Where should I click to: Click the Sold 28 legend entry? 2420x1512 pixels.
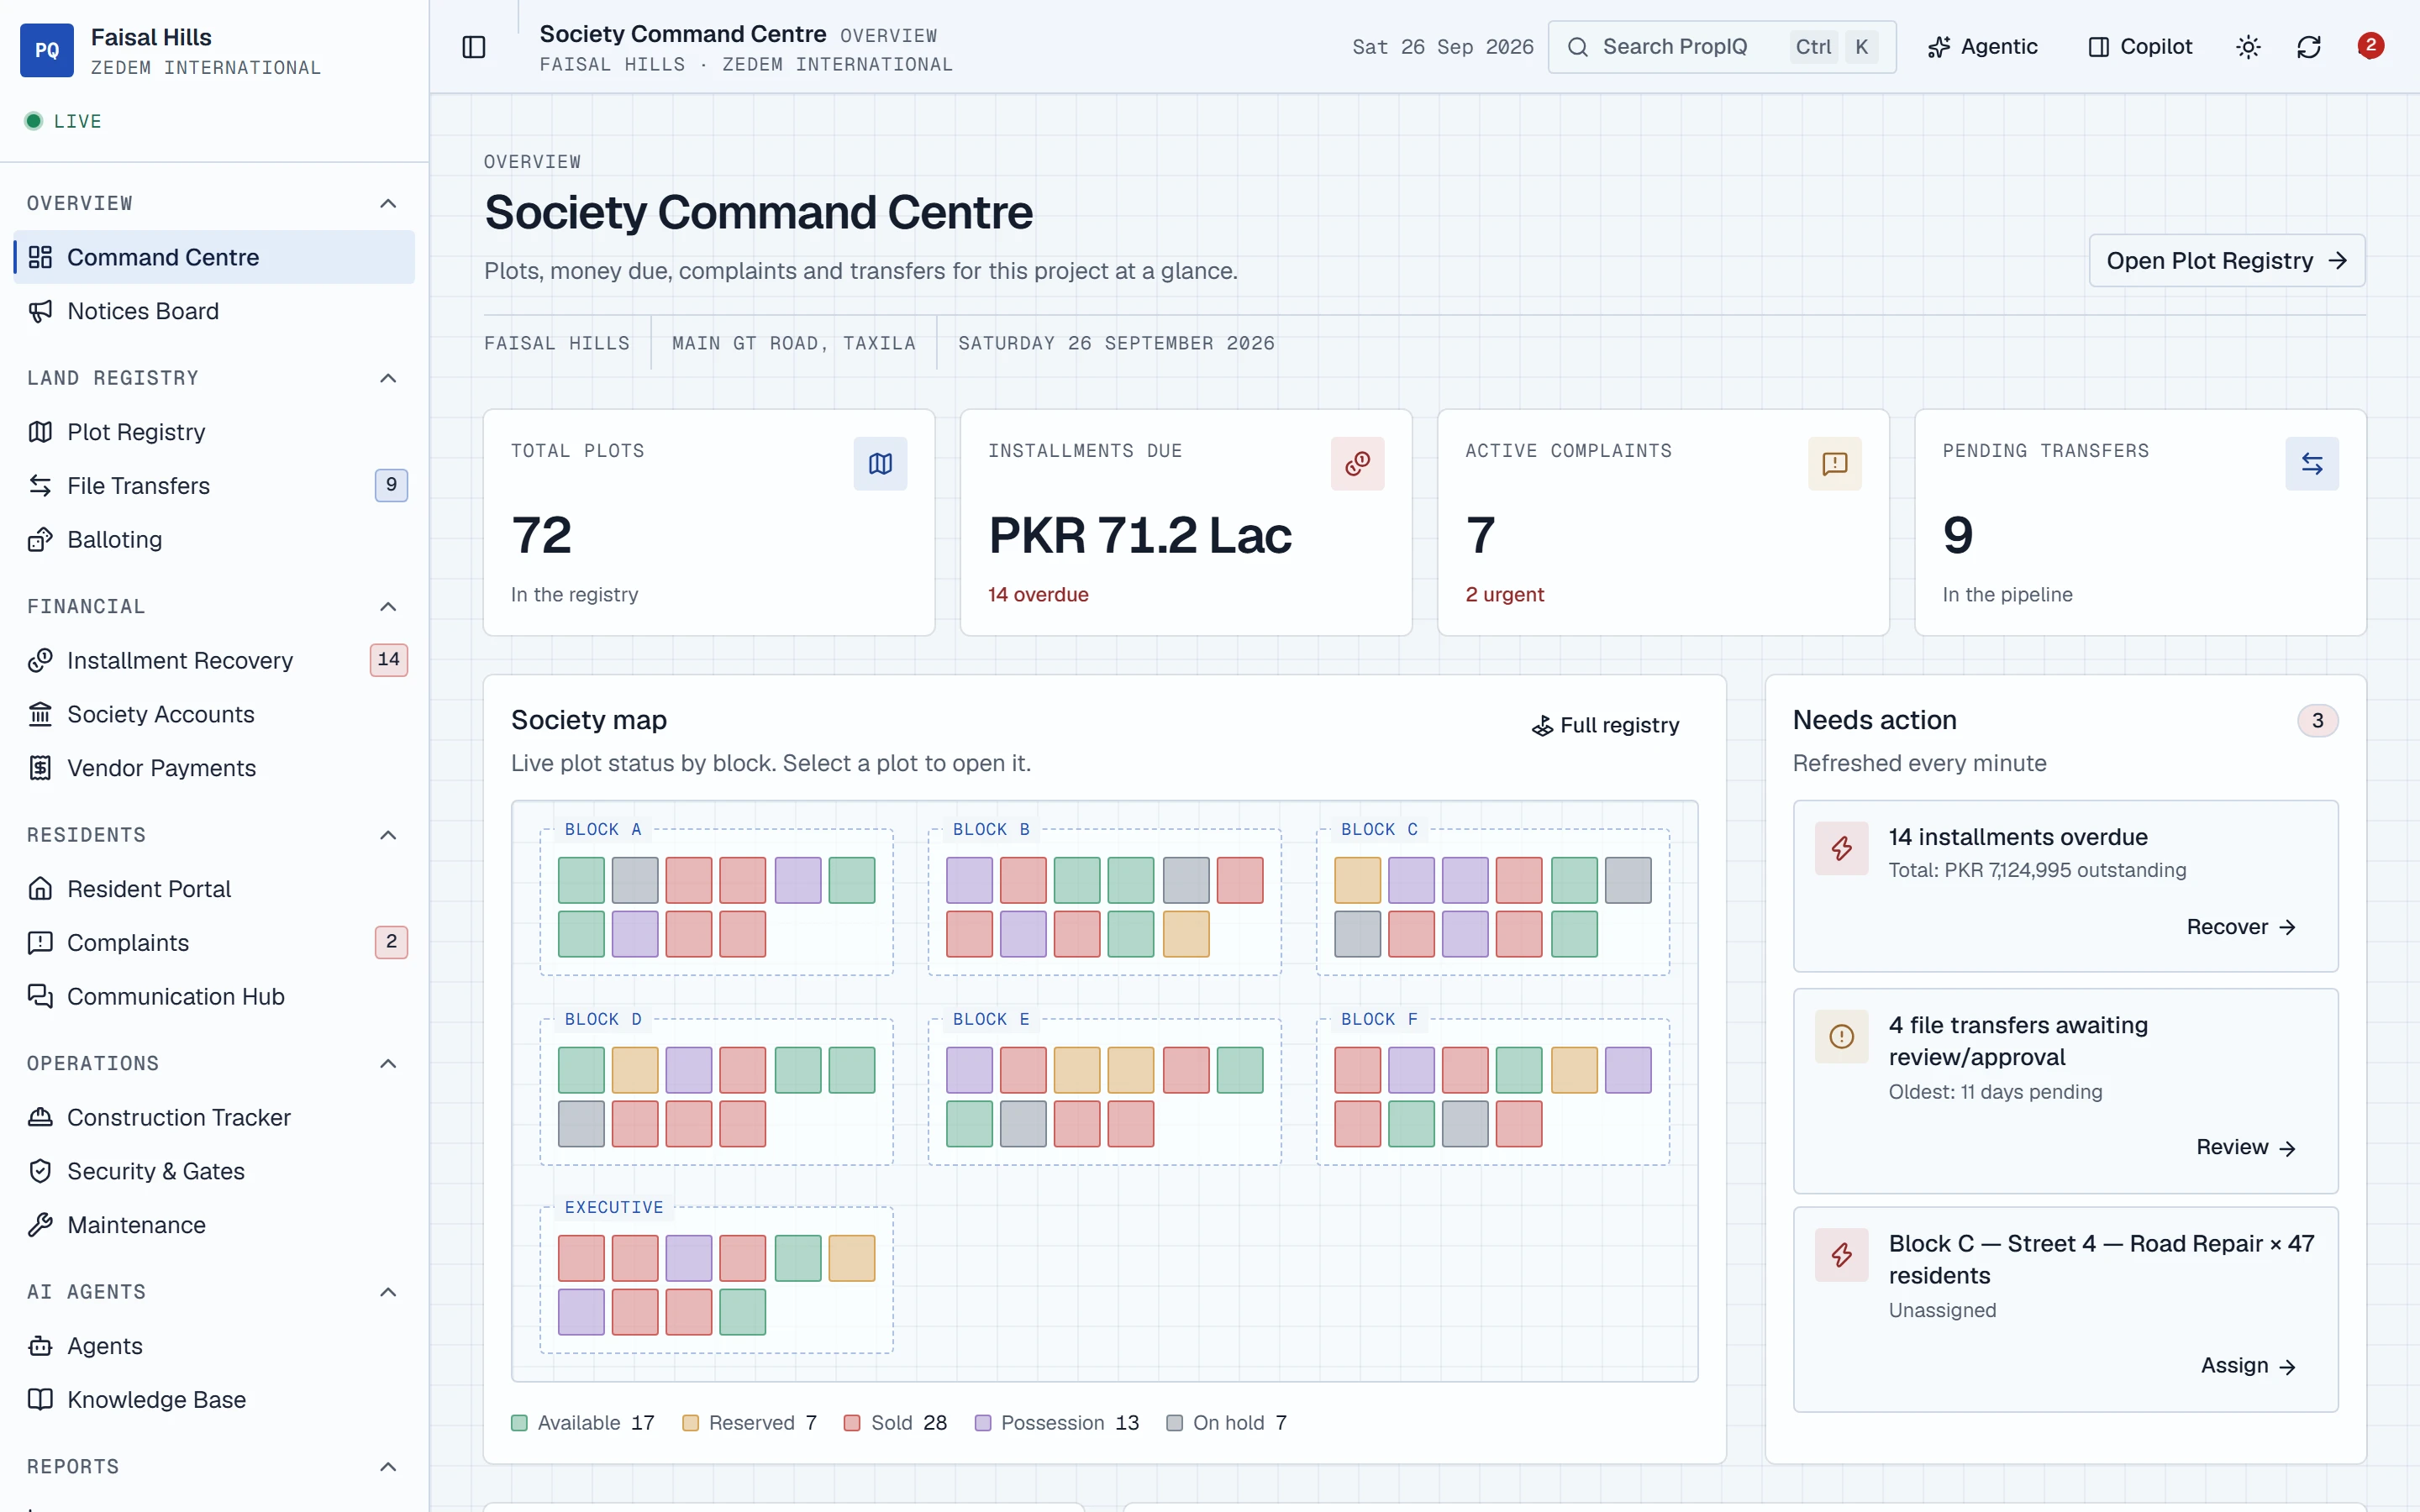coord(895,1423)
